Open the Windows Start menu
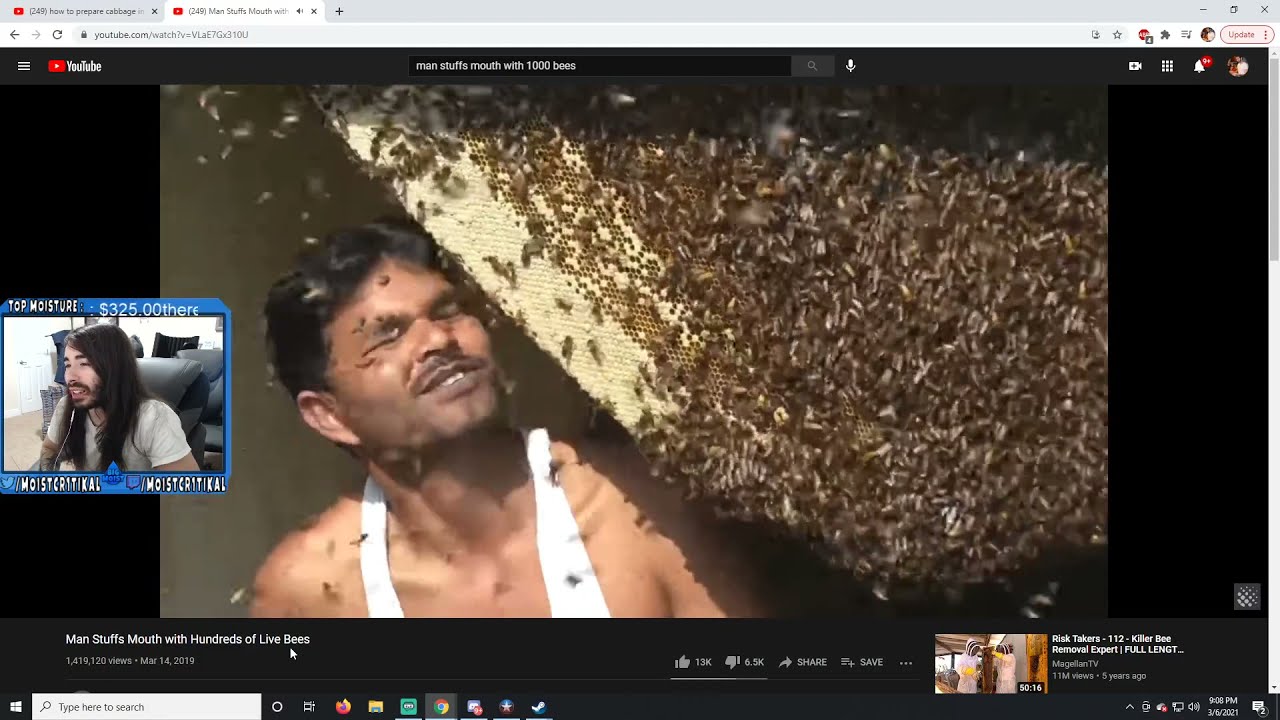Image resolution: width=1280 pixels, height=720 pixels. pyautogui.click(x=16, y=707)
